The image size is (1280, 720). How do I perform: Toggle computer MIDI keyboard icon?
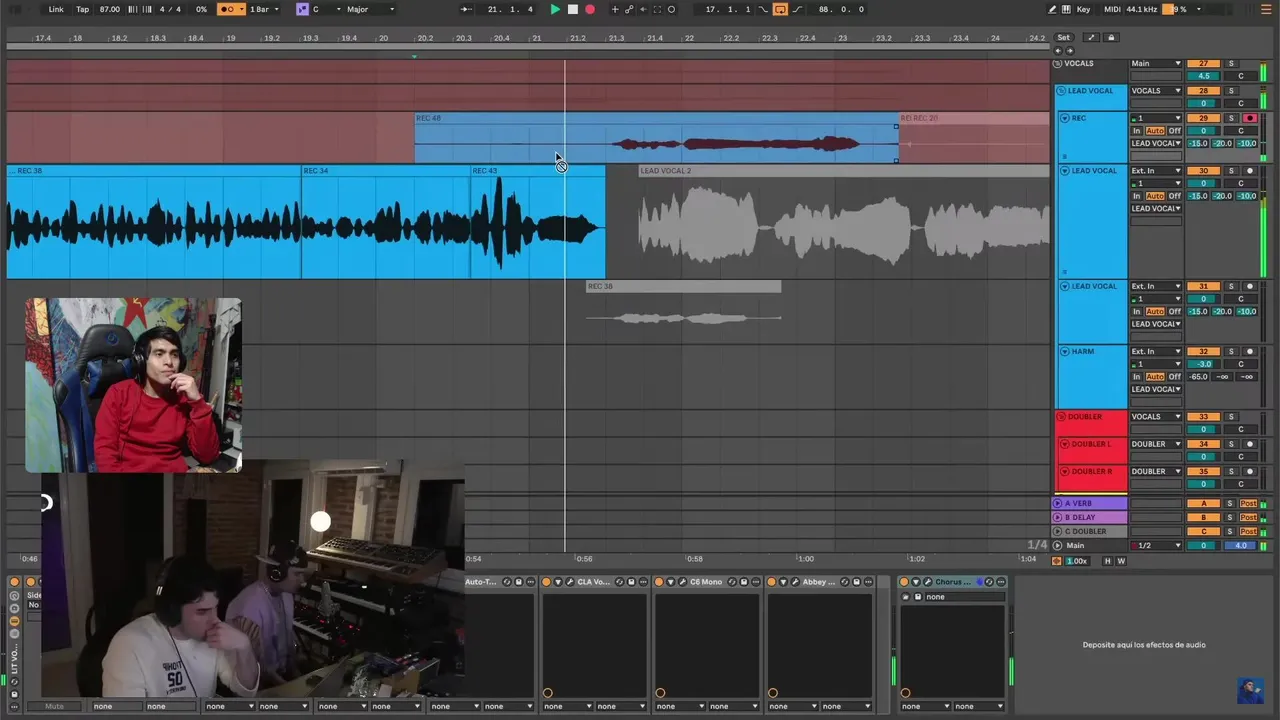[1067, 9]
